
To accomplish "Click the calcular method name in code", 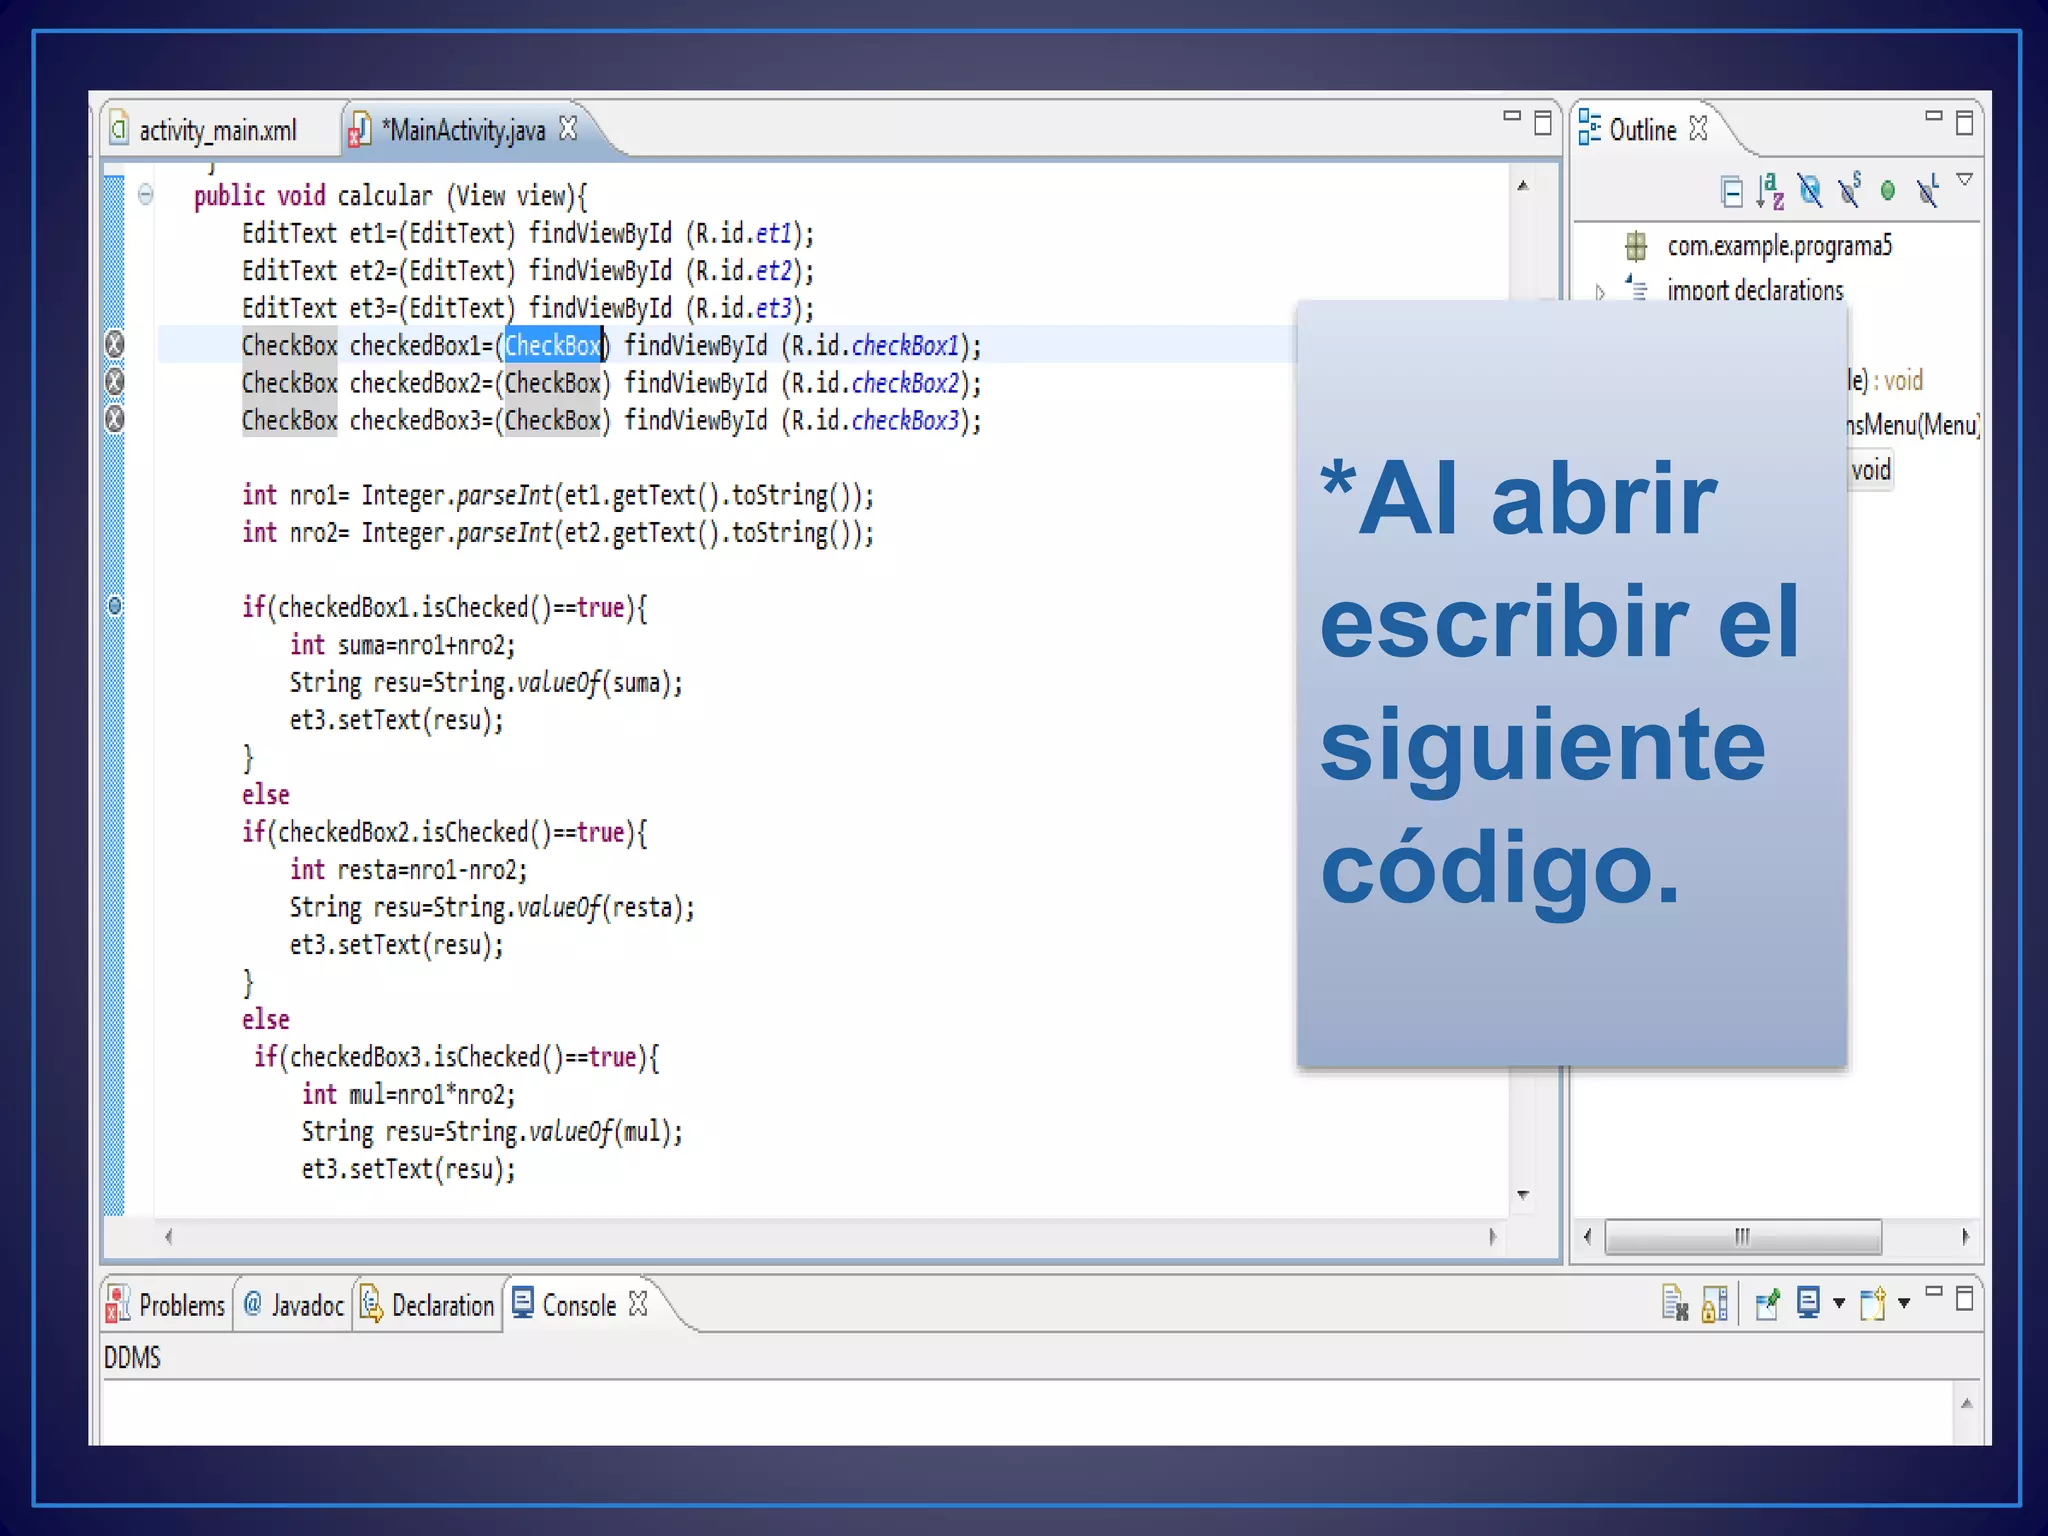I will point(385,195).
